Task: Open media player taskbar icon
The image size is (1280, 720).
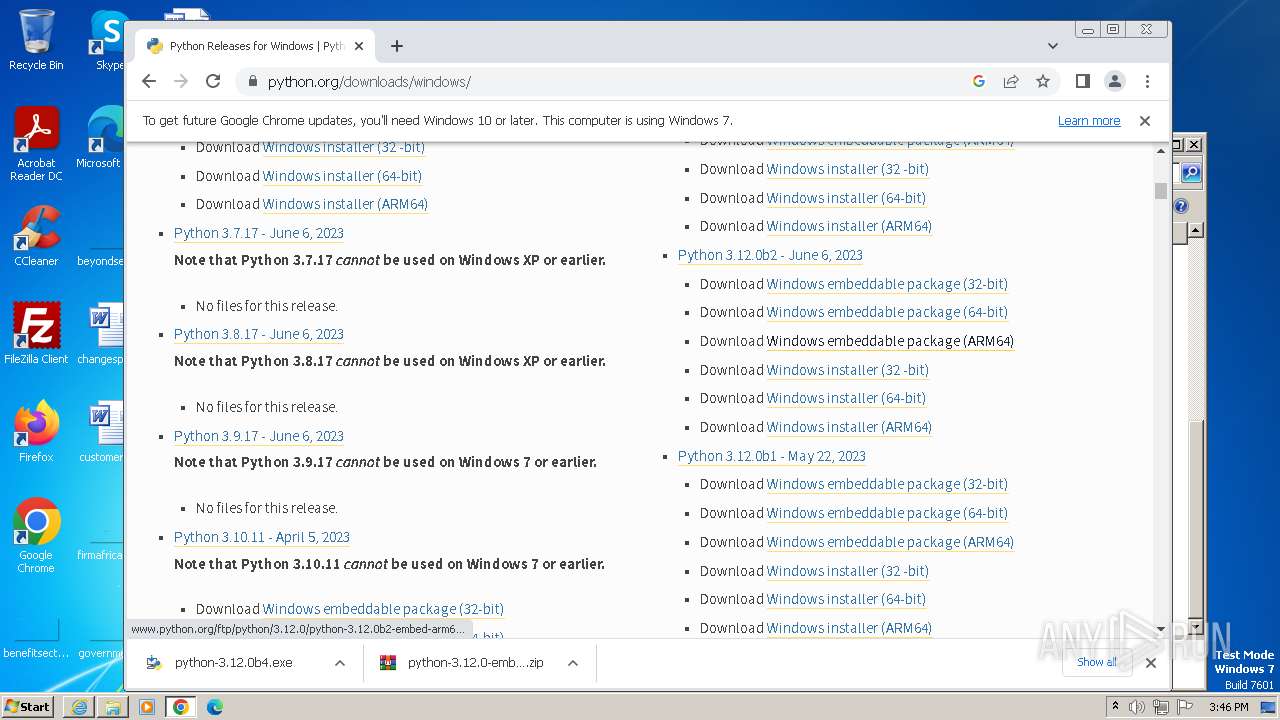Action: 147,707
